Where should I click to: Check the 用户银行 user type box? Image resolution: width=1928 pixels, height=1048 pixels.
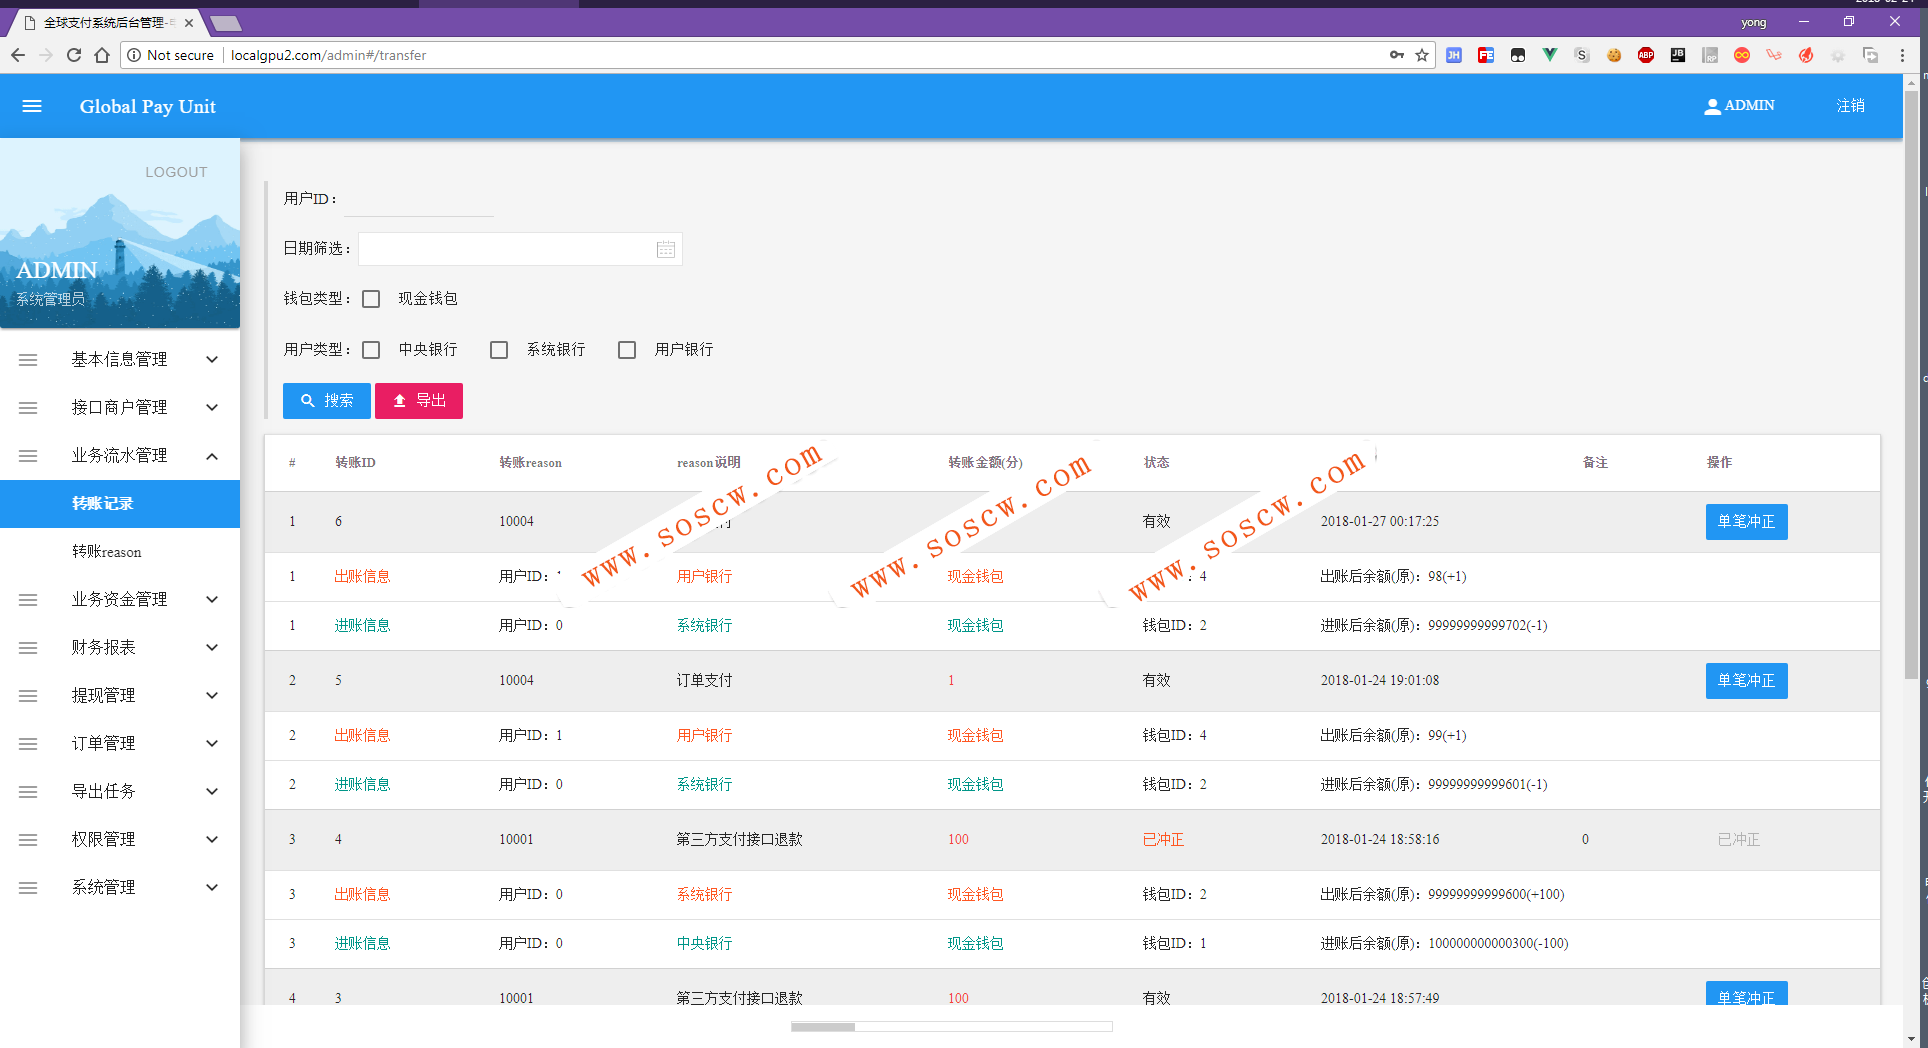click(627, 350)
